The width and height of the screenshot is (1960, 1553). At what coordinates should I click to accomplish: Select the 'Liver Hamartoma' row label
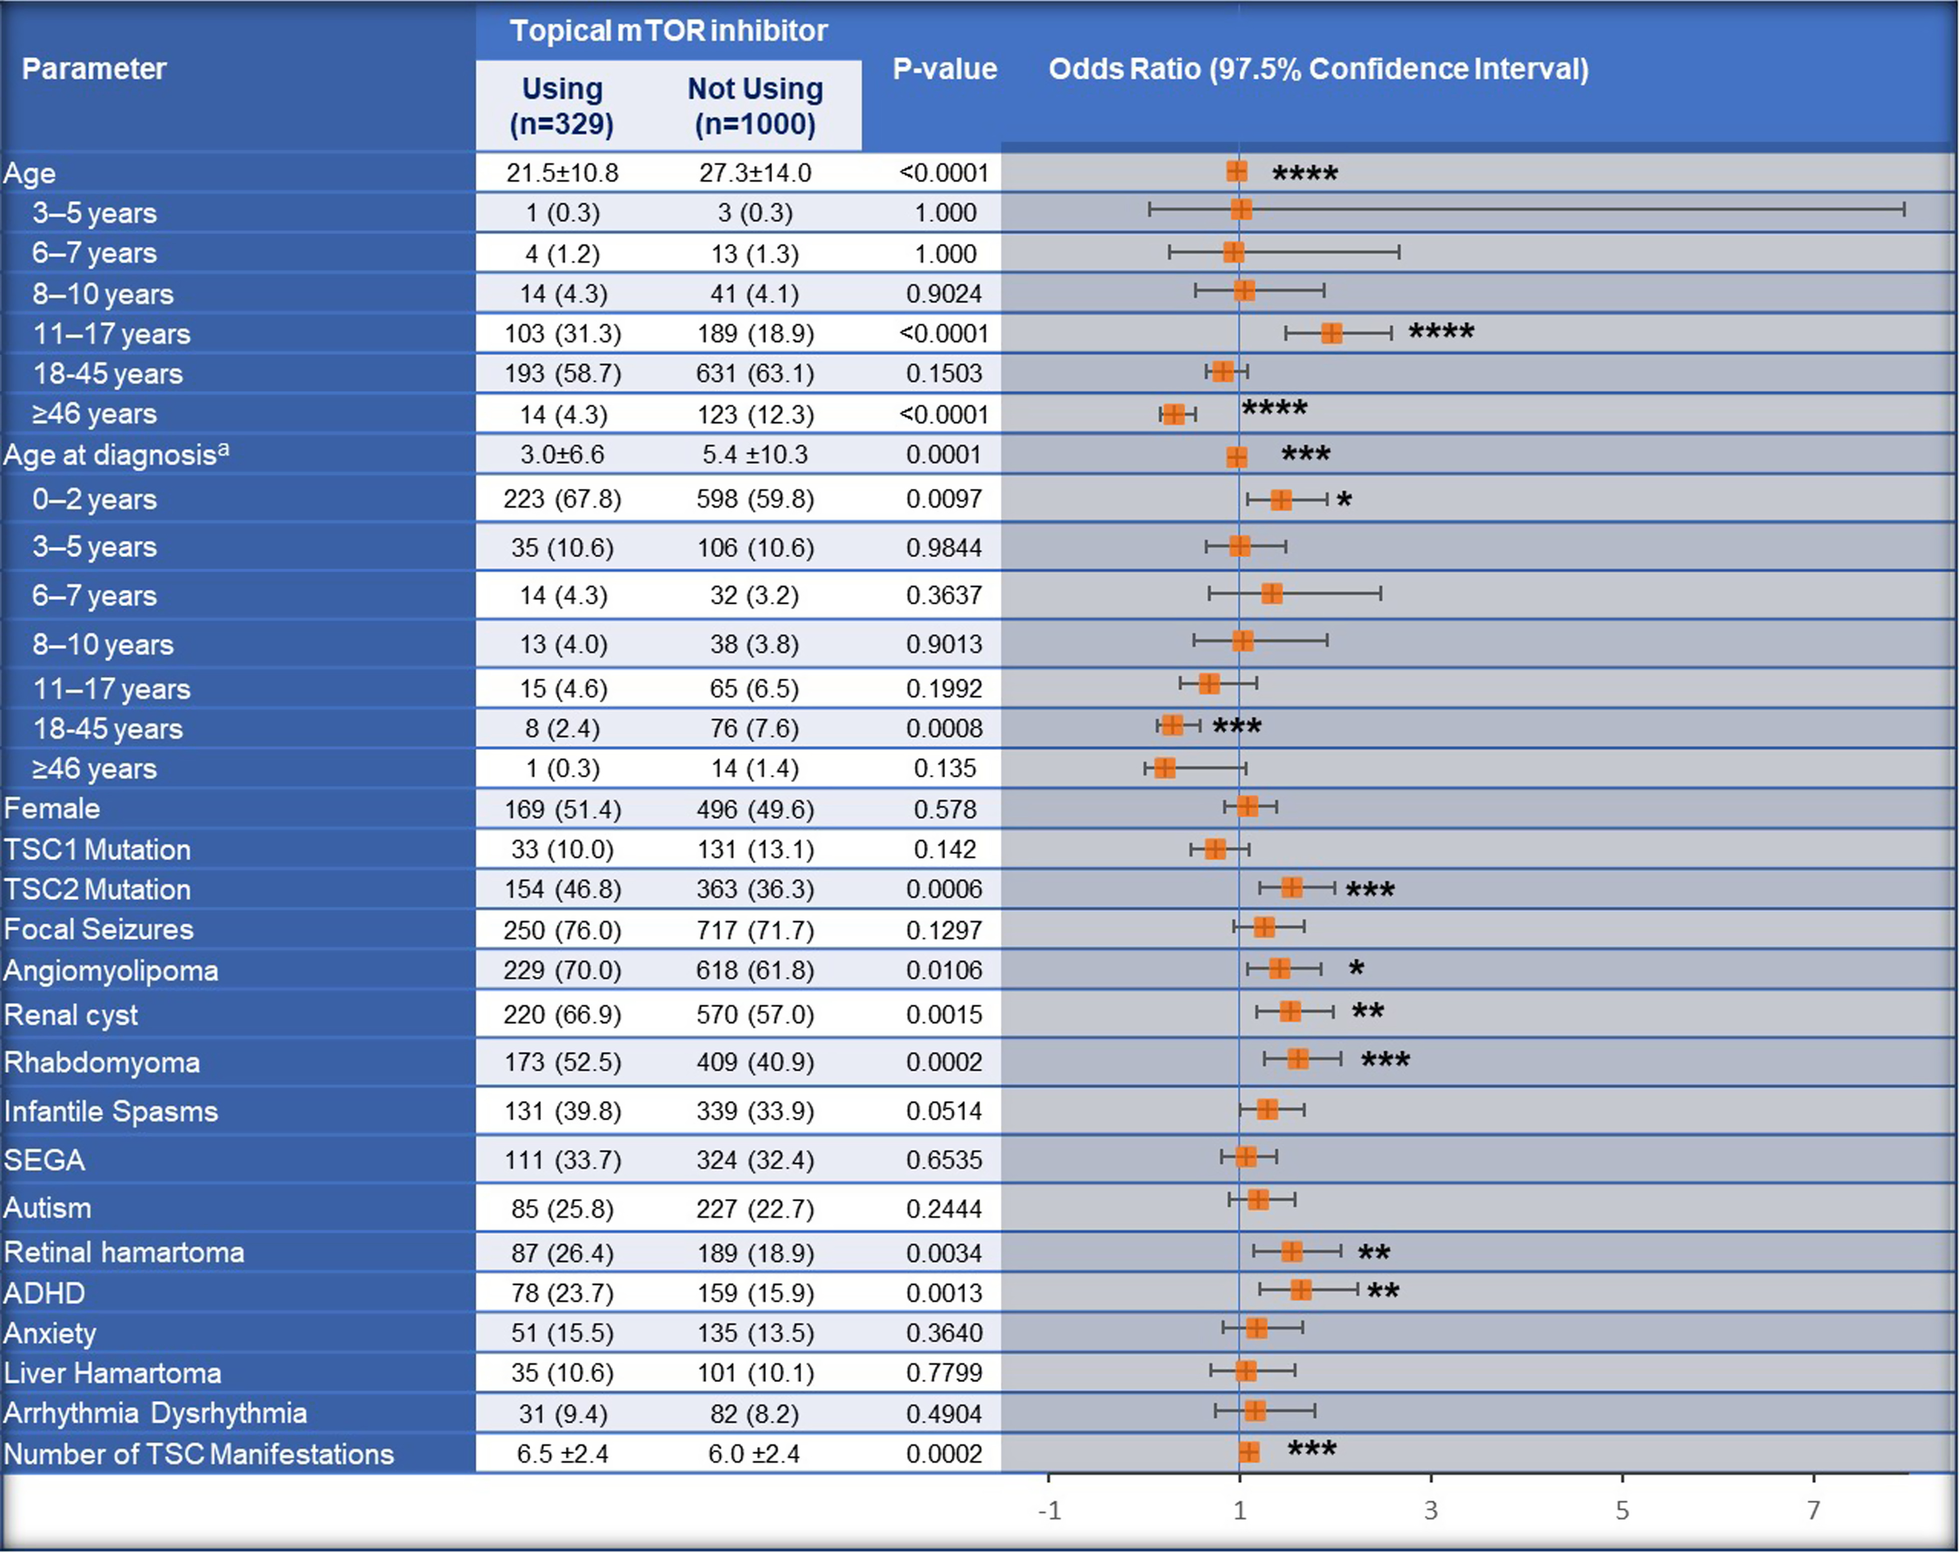[112, 1373]
